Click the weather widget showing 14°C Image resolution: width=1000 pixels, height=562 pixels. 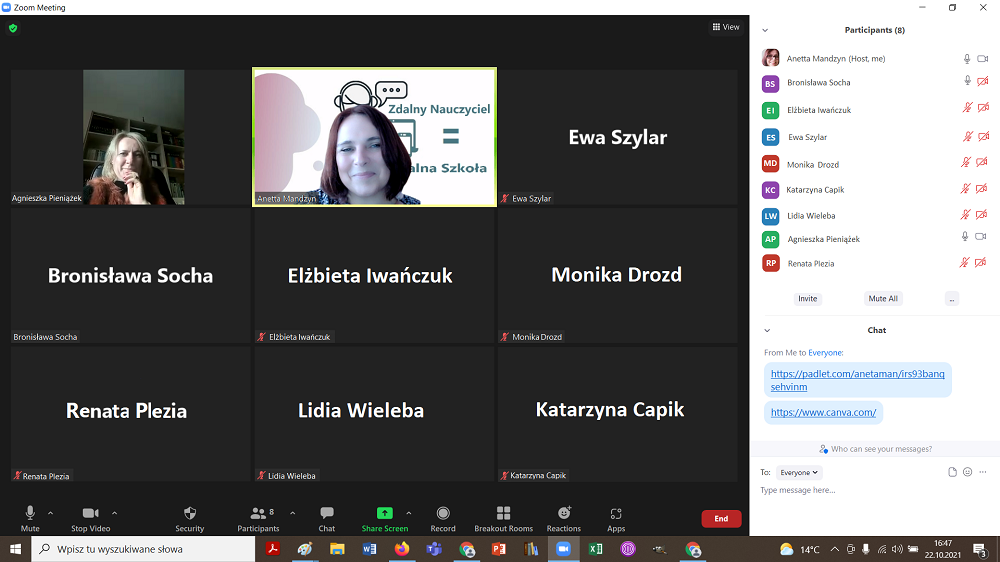point(800,549)
